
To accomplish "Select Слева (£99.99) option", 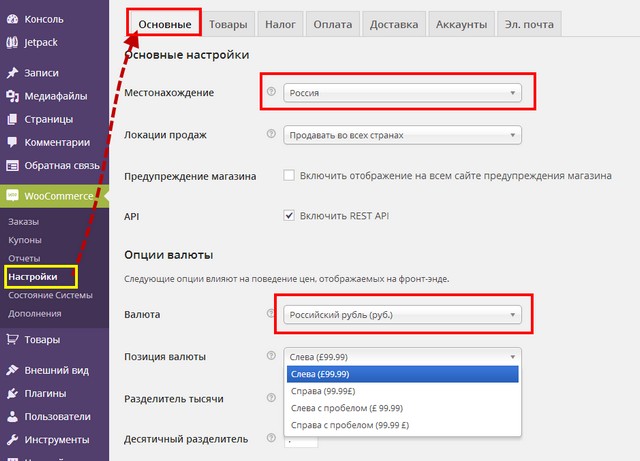I will [x=402, y=374].
